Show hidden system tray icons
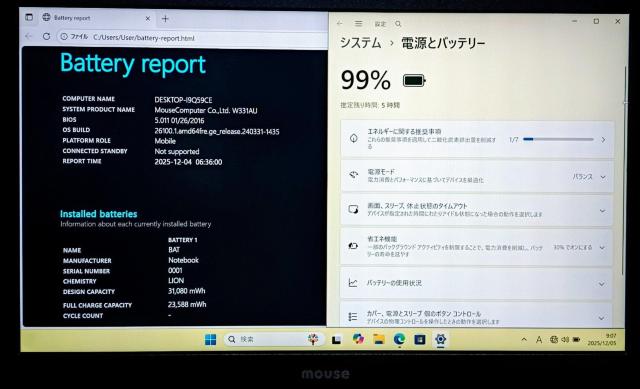Viewport: 640px width, 389px height. tap(524, 339)
